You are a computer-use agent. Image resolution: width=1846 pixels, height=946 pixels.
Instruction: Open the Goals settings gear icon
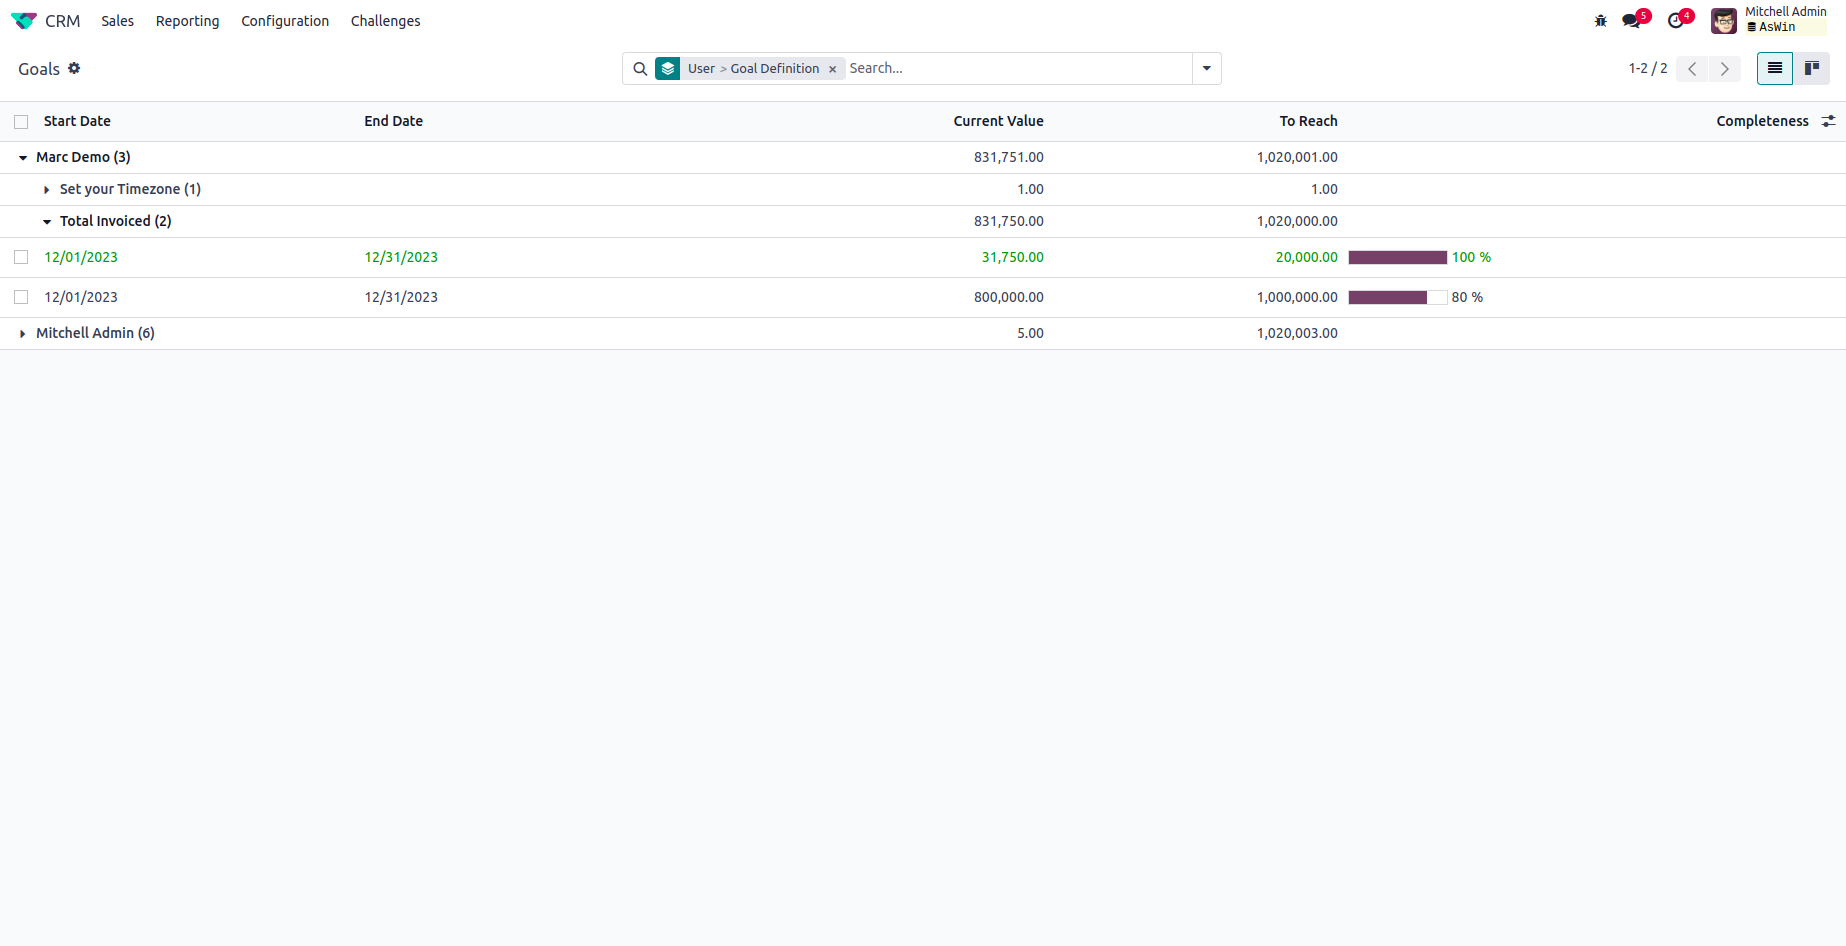coord(74,68)
